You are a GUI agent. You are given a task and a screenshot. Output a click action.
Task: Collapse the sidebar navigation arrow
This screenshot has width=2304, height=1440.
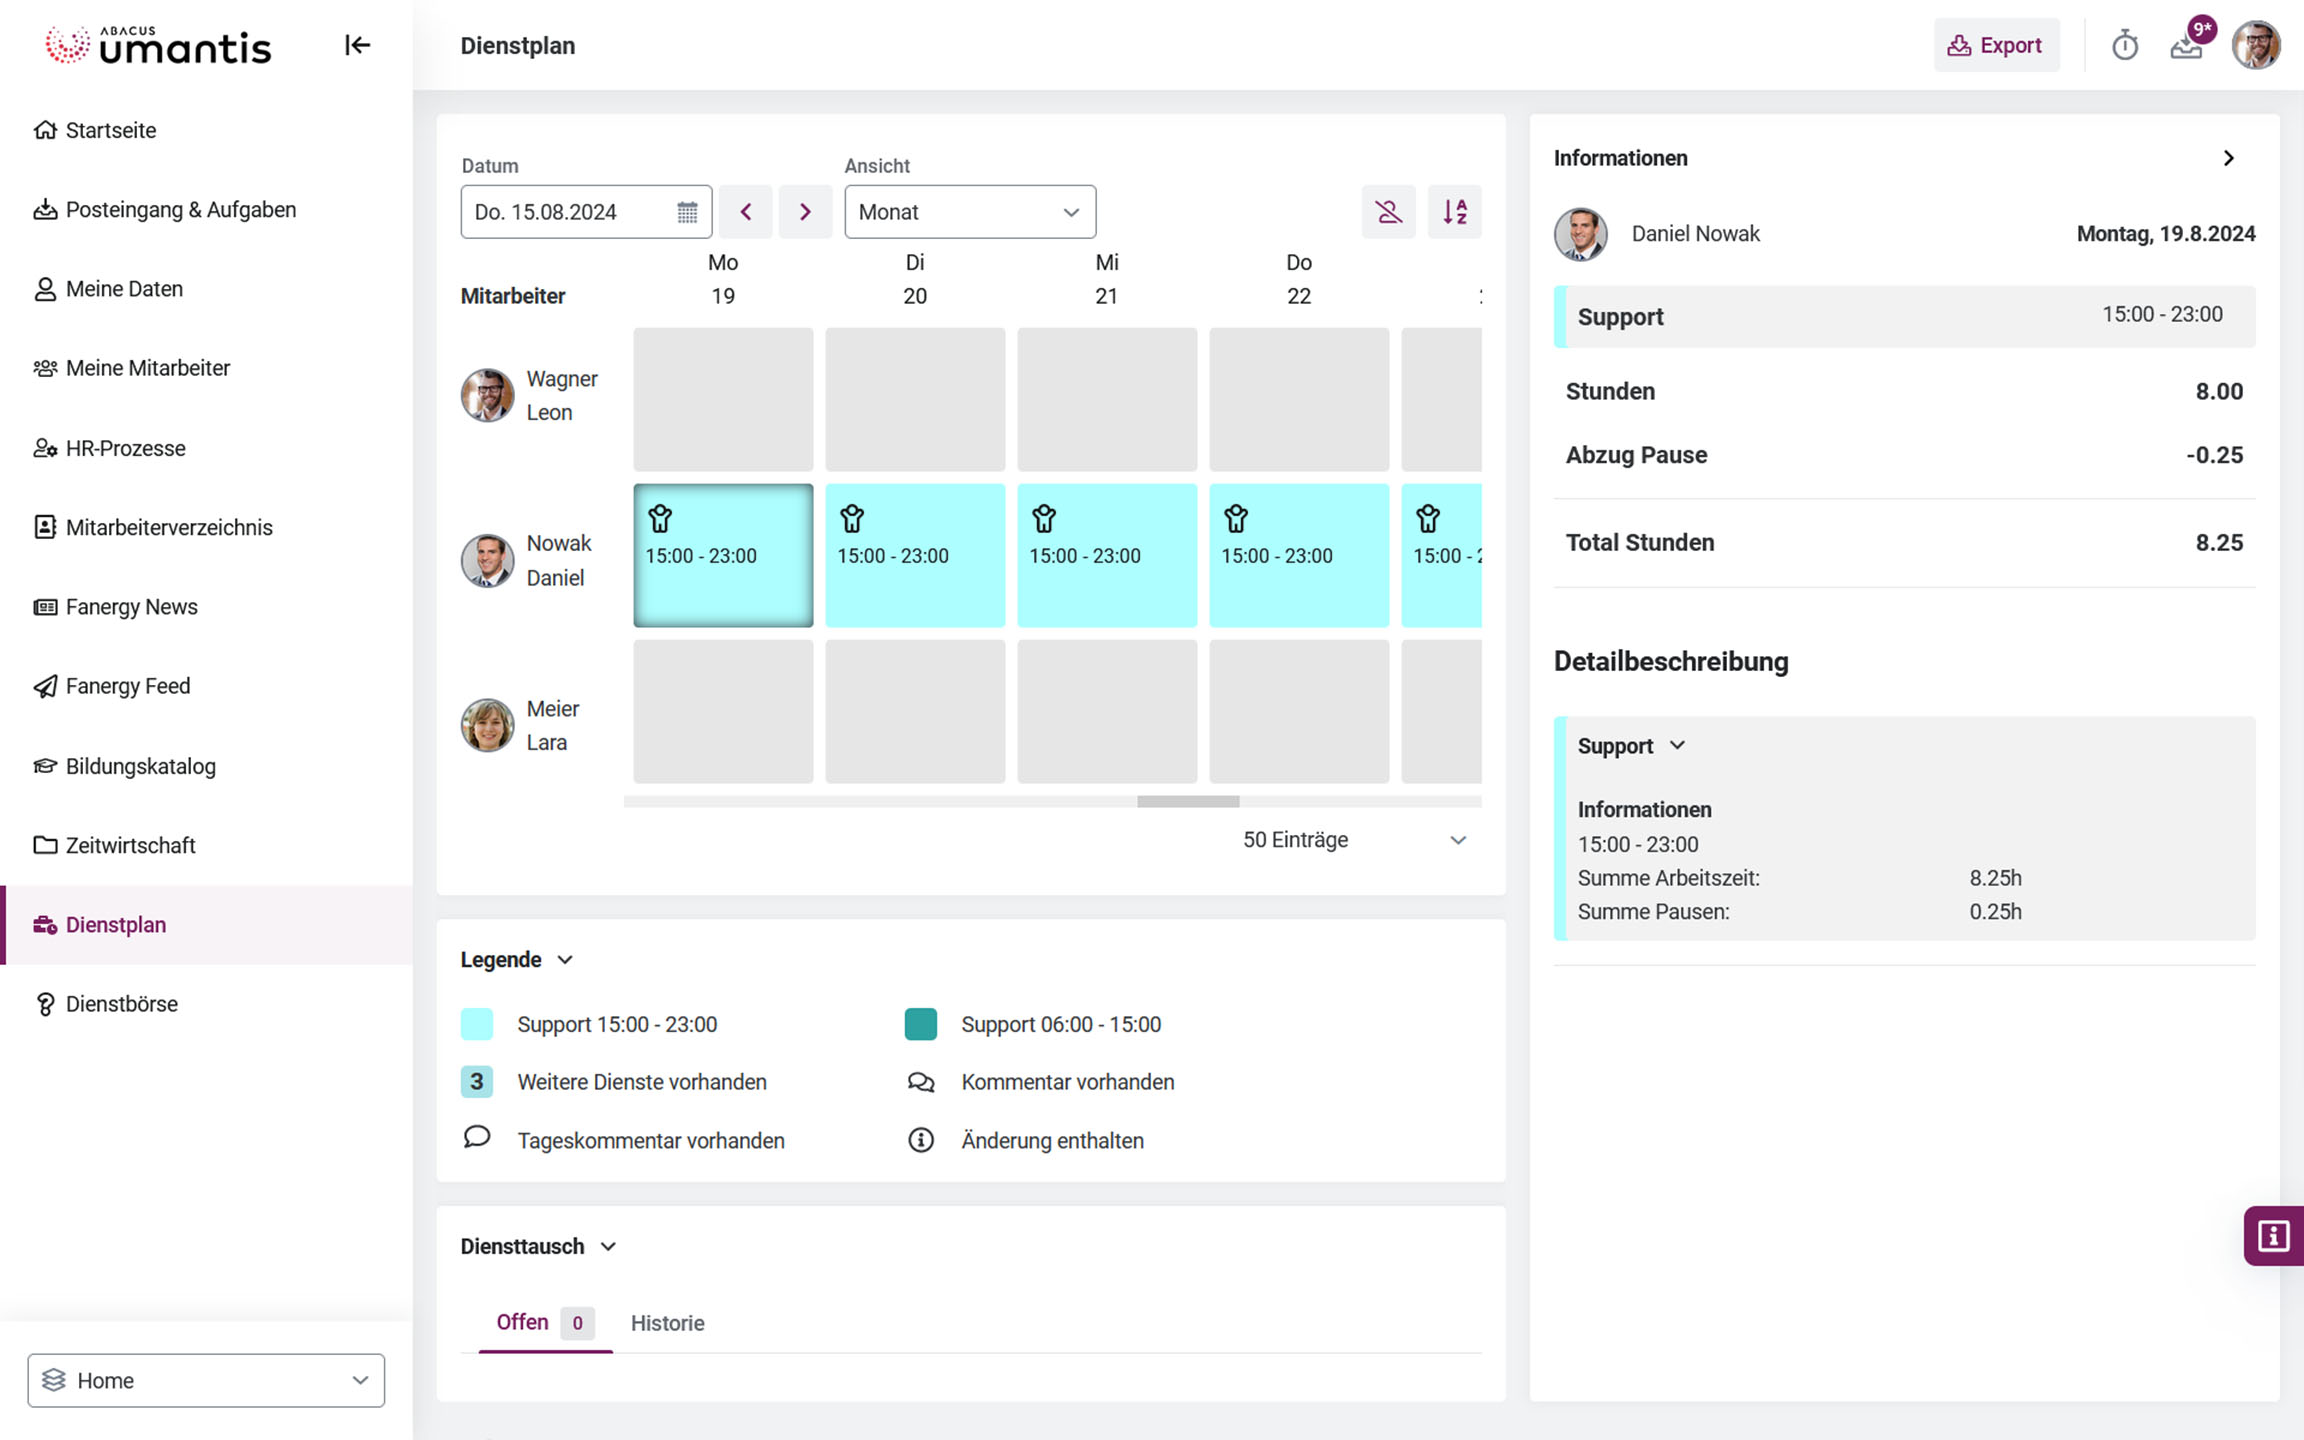pyautogui.click(x=357, y=45)
